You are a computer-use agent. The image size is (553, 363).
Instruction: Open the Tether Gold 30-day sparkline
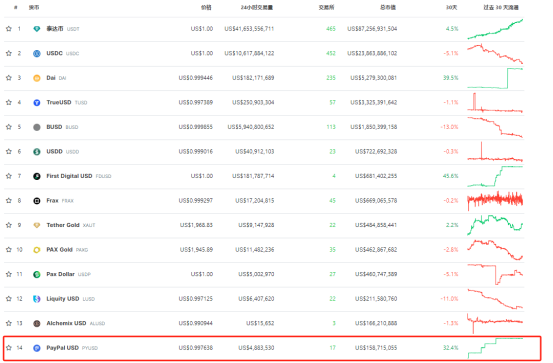pyautogui.click(x=495, y=225)
